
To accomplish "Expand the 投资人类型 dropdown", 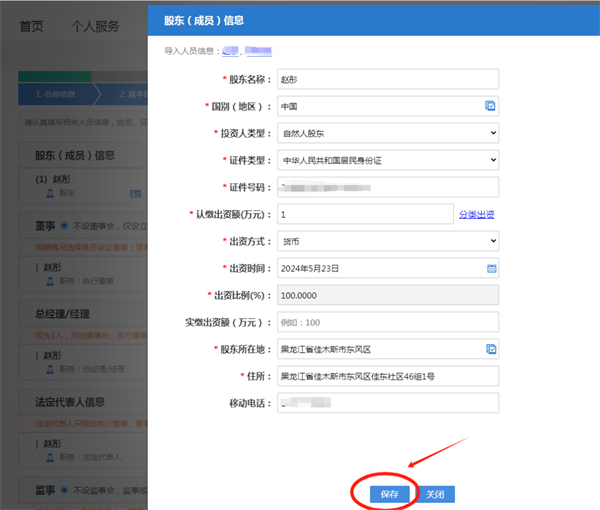I will click(x=386, y=132).
